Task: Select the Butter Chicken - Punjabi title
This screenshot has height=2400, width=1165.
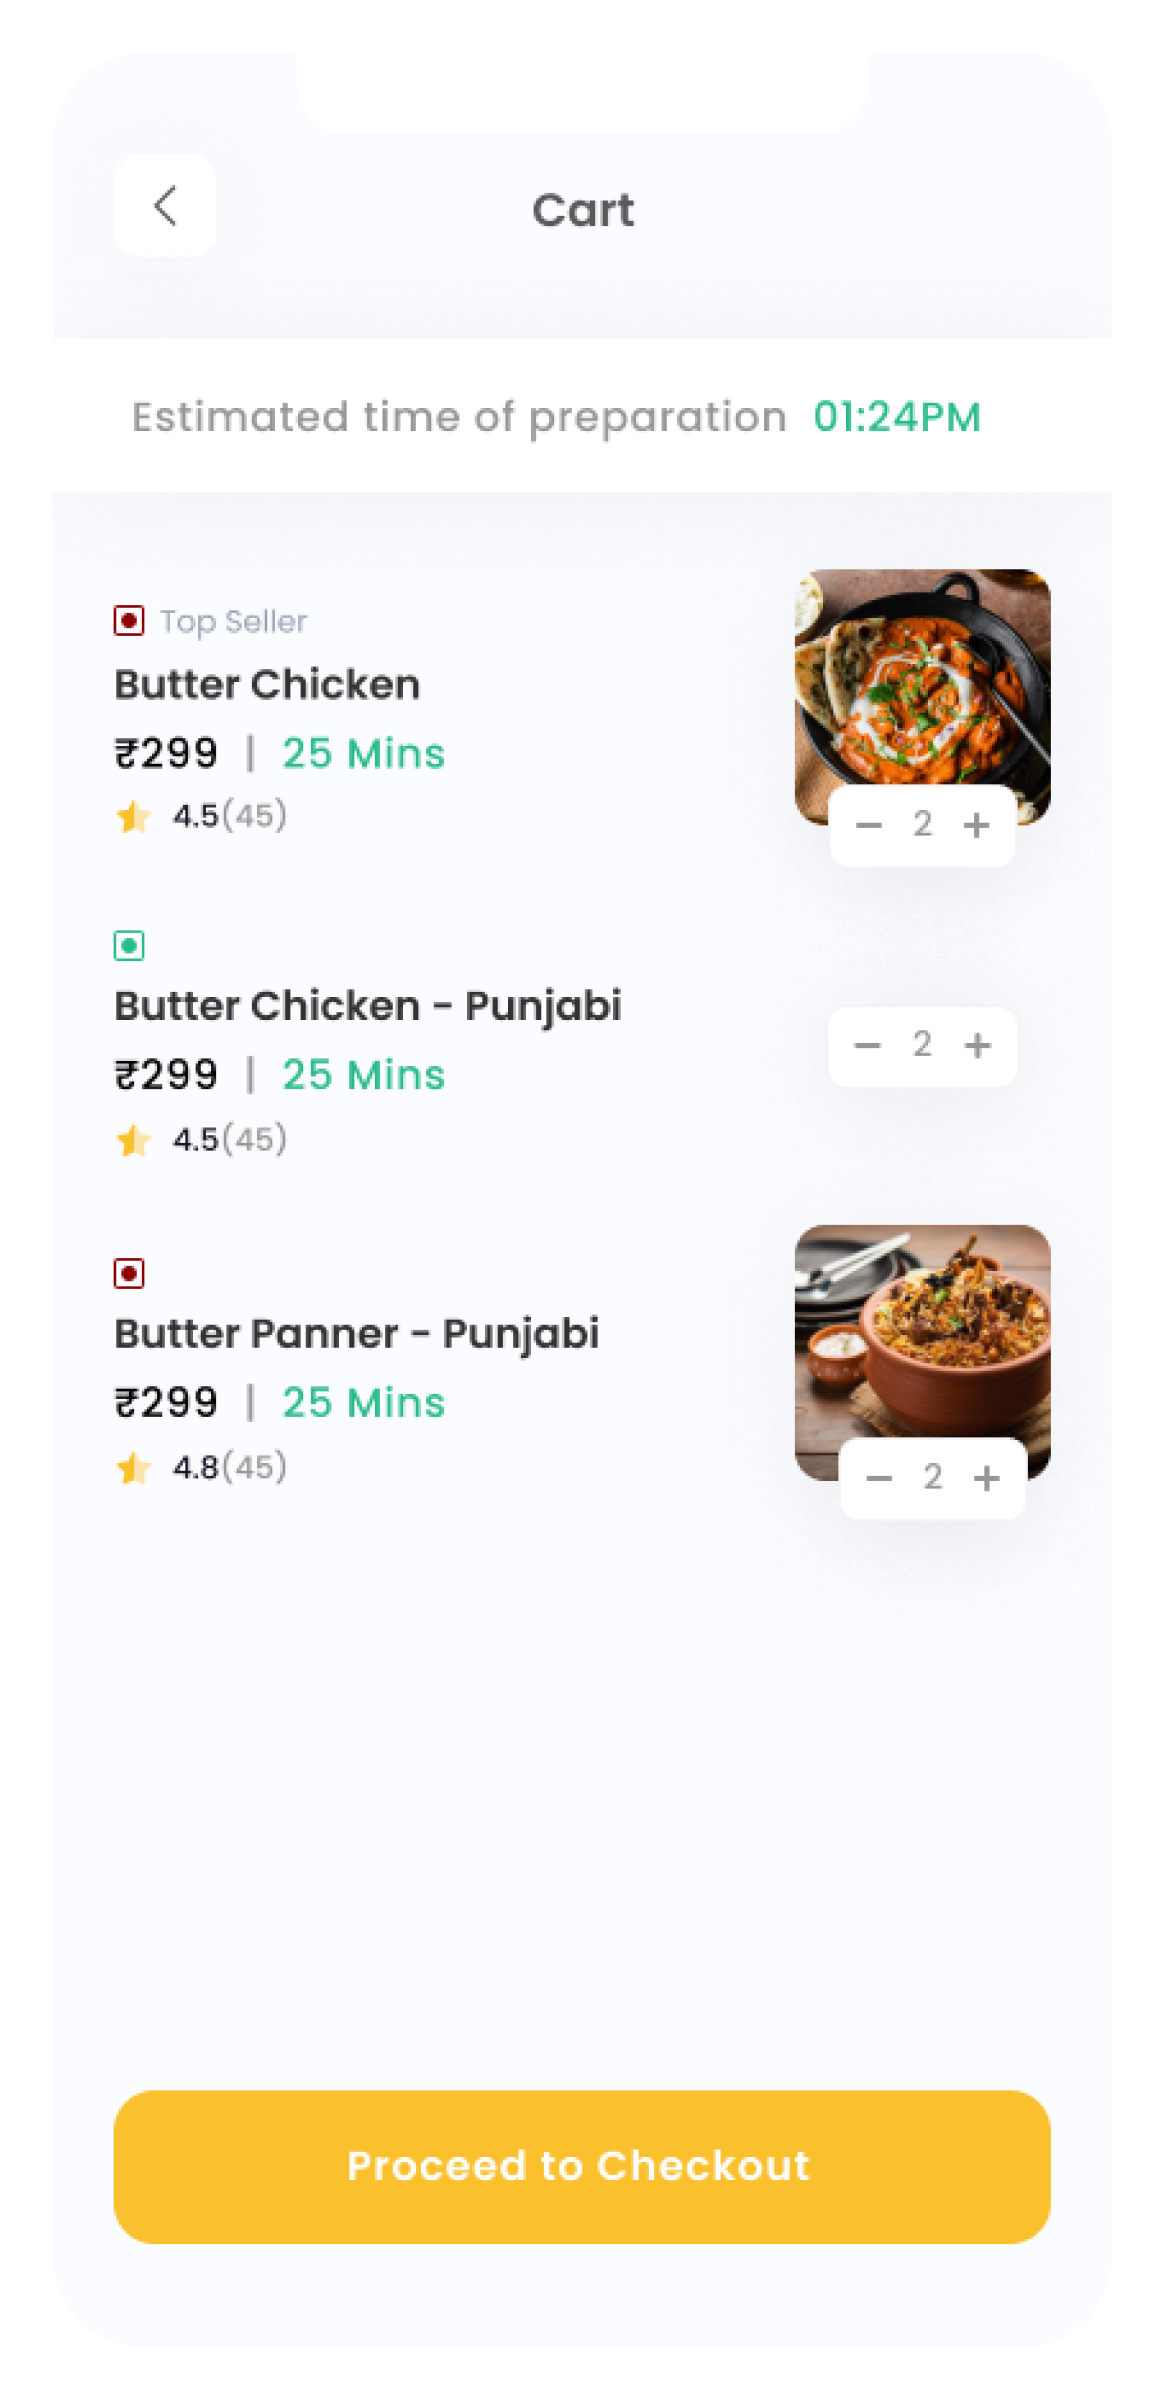Action: [368, 1006]
